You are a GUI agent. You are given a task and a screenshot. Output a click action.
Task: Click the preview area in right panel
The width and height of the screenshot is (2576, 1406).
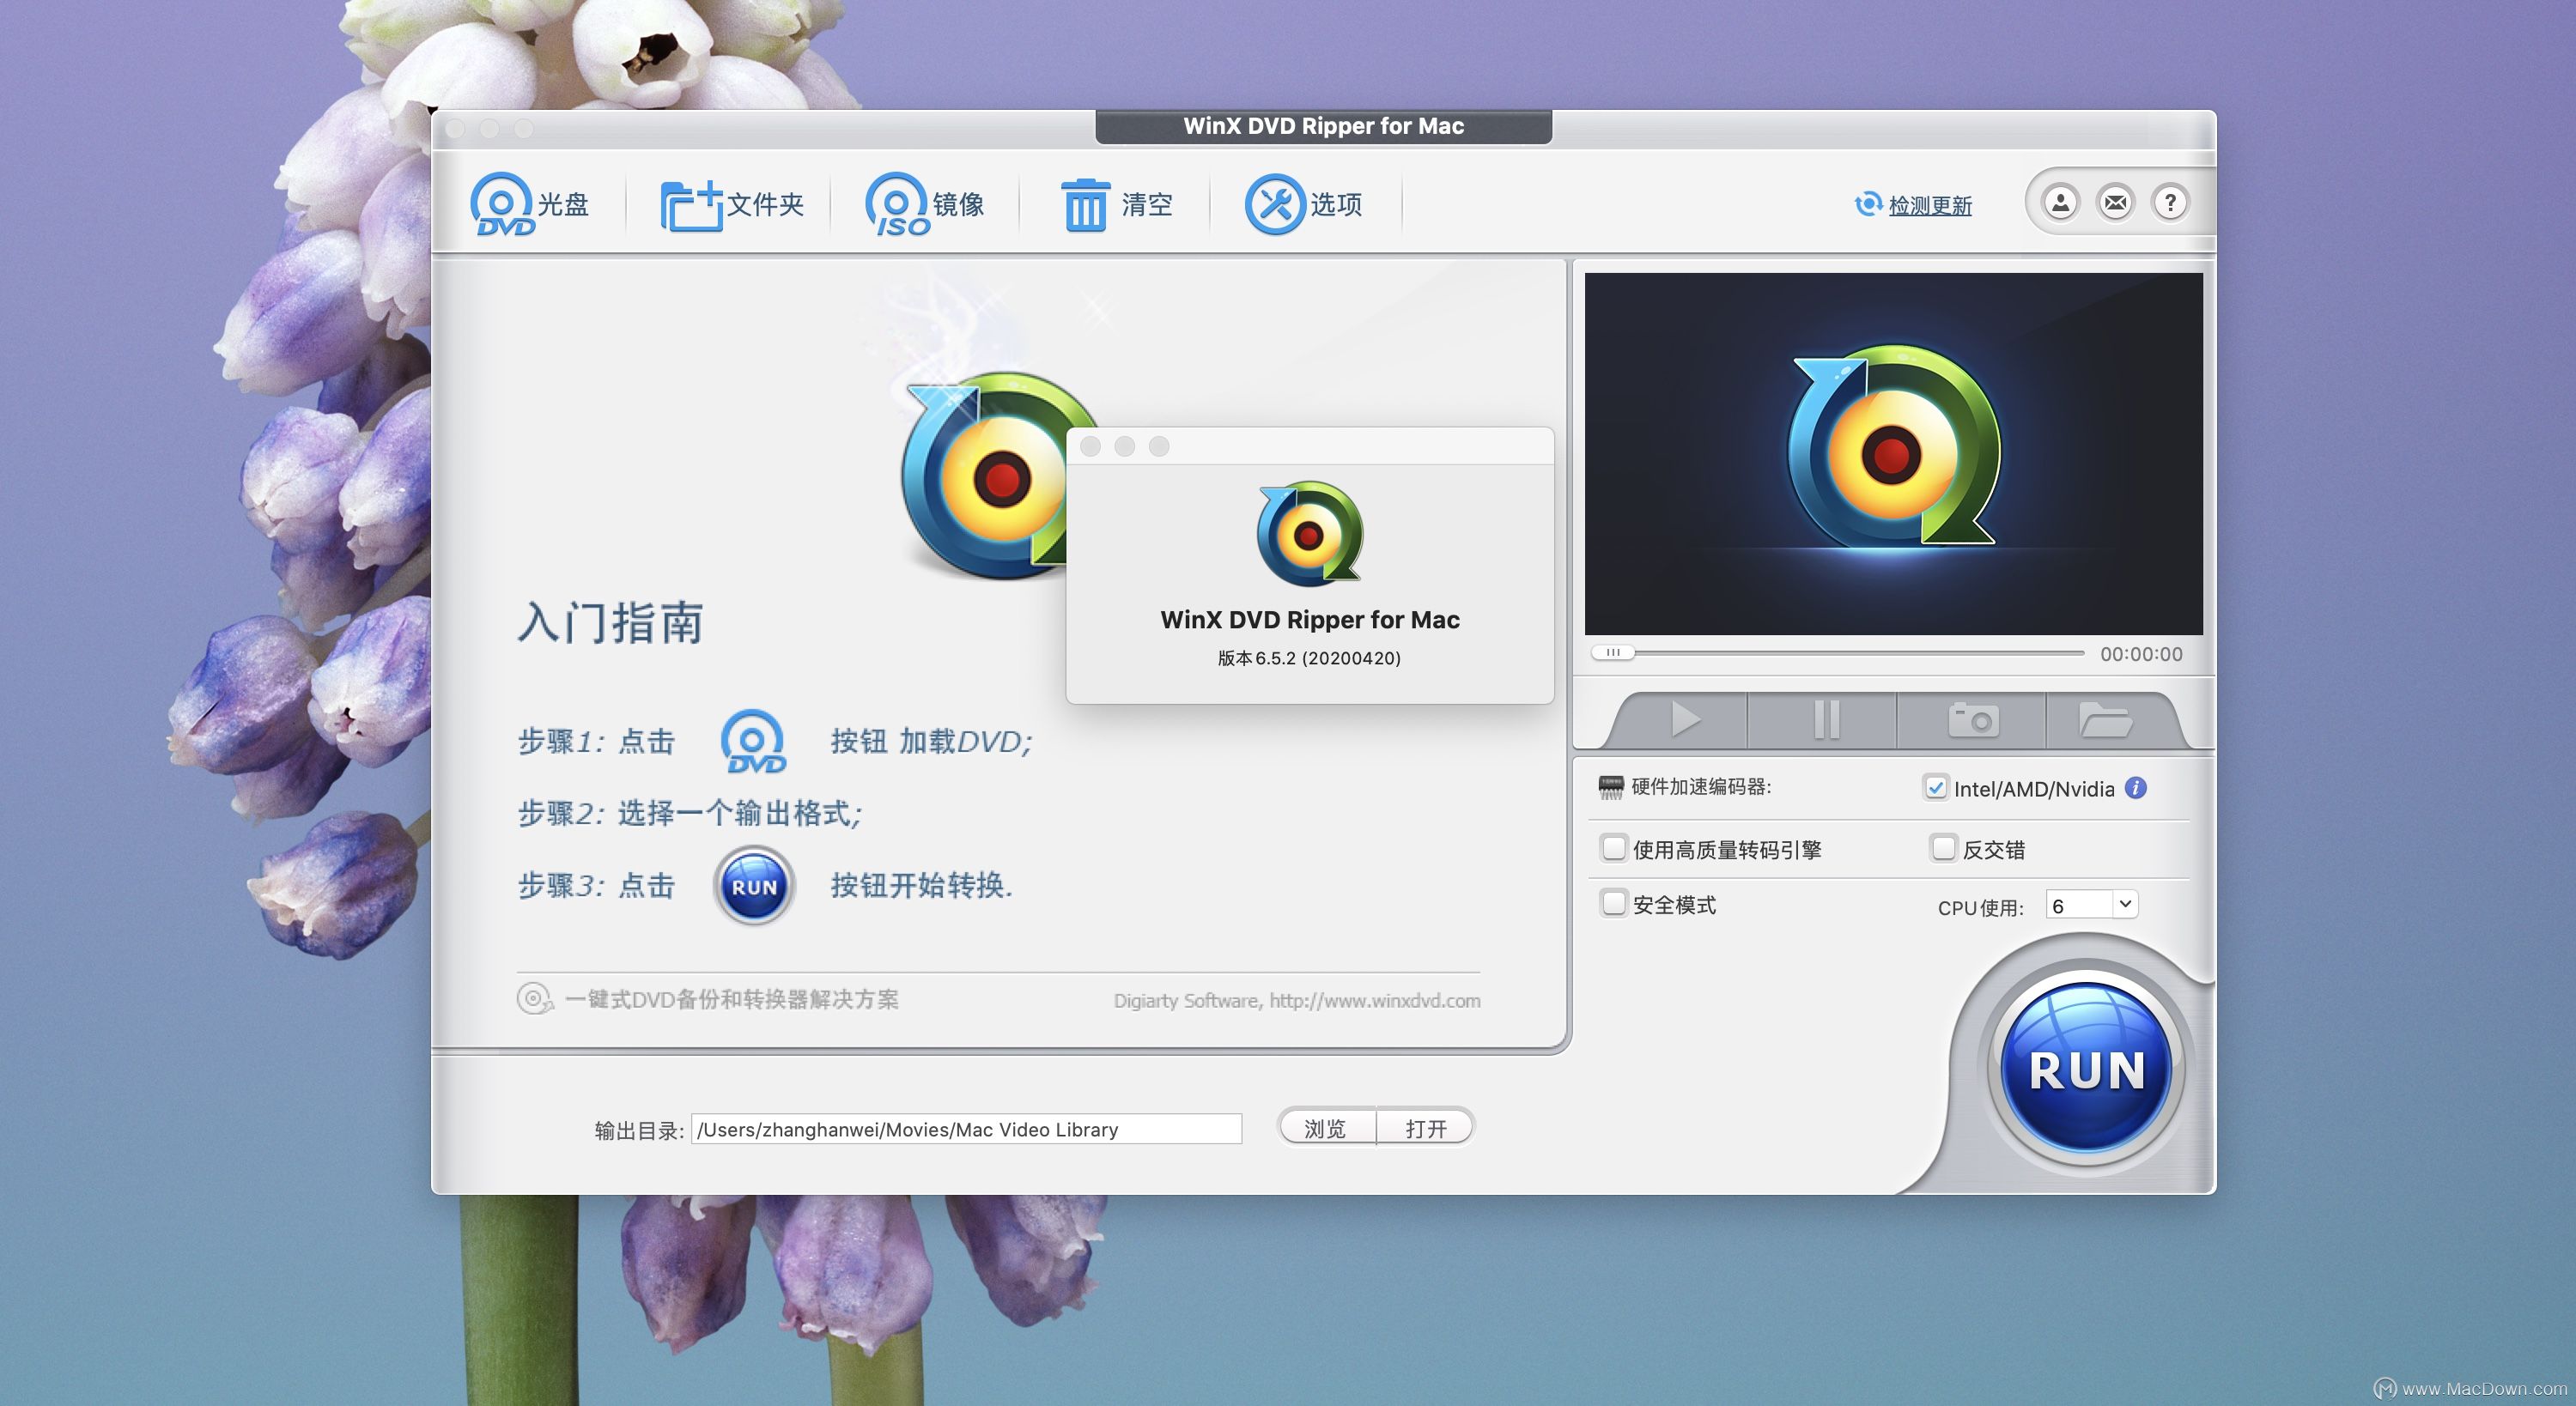(x=1893, y=453)
